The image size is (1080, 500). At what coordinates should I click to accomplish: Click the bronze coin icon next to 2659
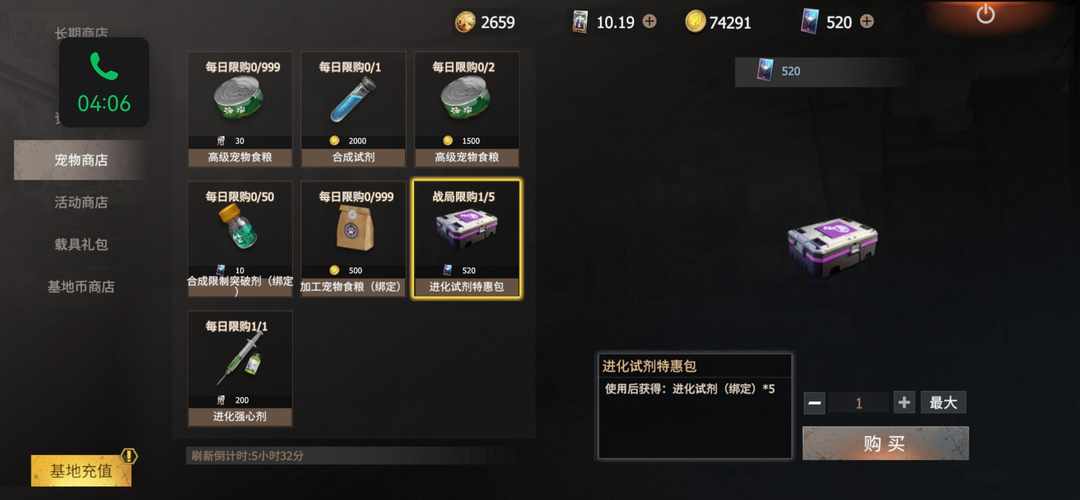point(466,22)
